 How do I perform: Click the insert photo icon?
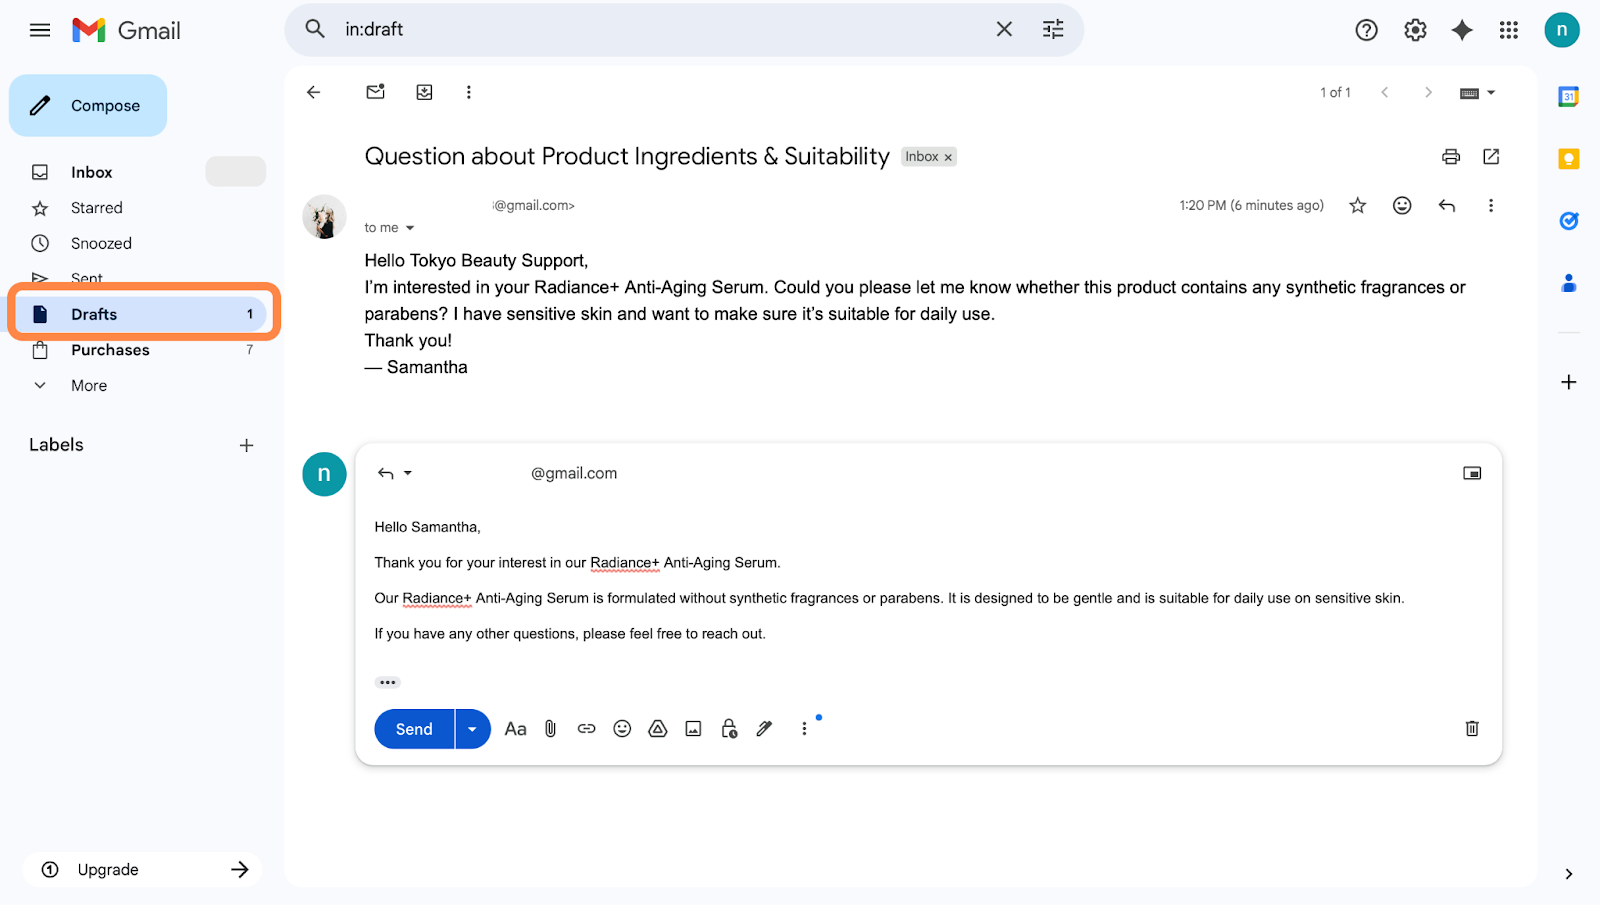[693, 729]
